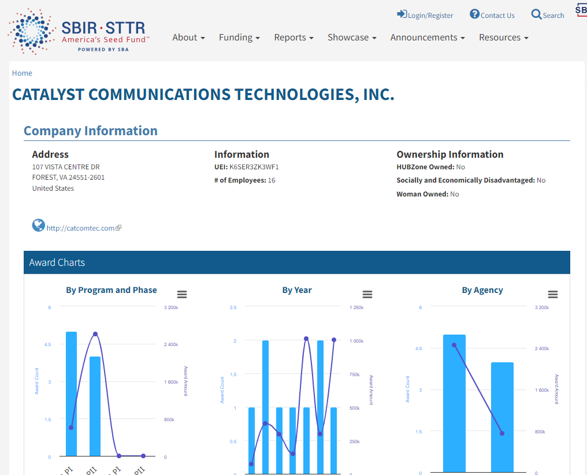Click the By Year chart title

[297, 290]
